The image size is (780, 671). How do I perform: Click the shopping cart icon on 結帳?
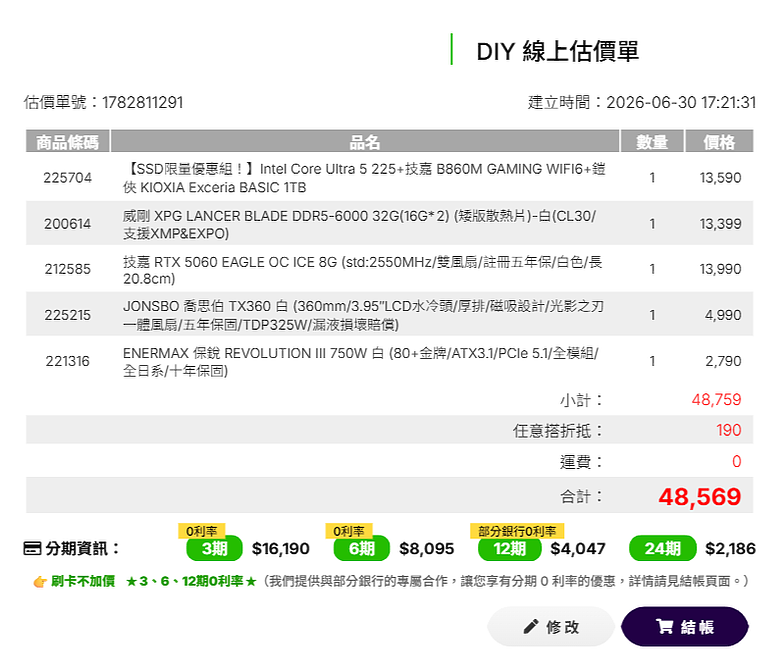pos(665,626)
